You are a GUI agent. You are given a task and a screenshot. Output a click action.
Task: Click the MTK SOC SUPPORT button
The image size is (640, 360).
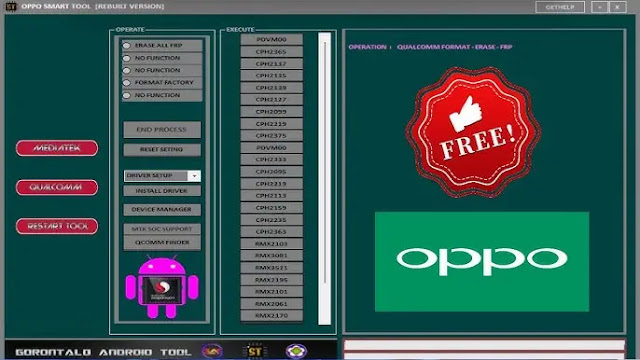pos(162,229)
